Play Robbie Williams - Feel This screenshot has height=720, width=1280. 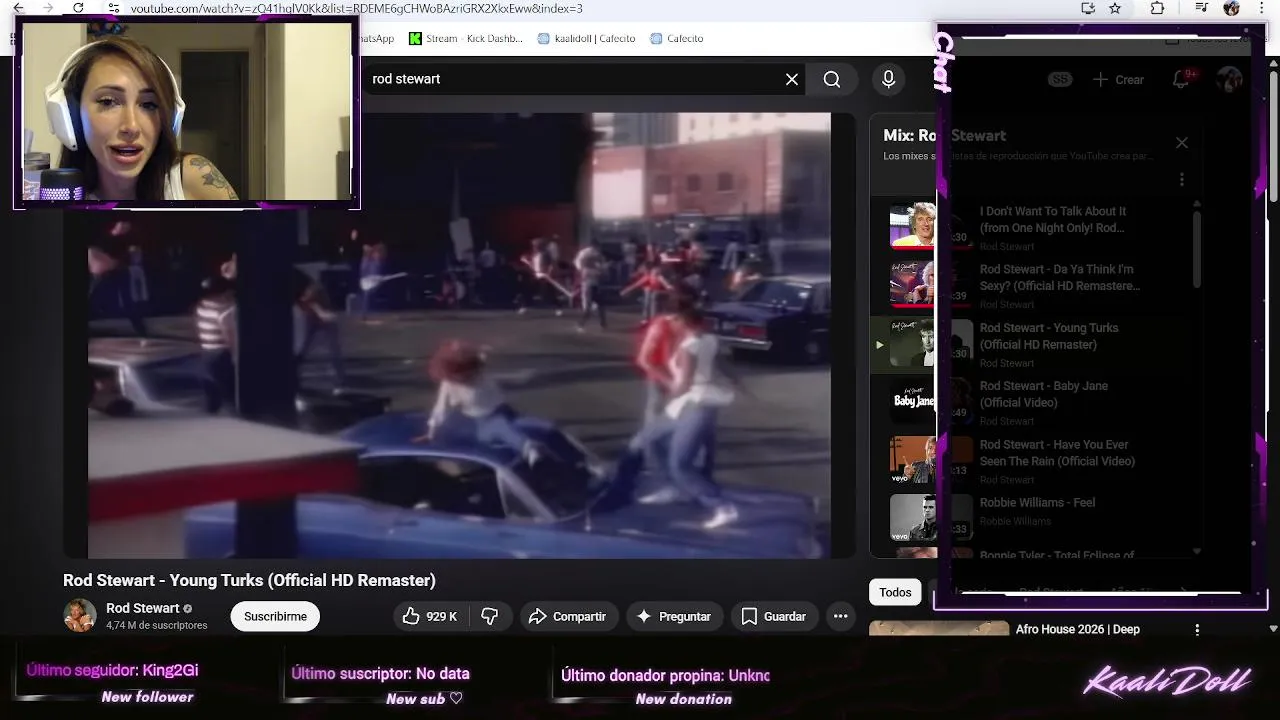[1037, 502]
